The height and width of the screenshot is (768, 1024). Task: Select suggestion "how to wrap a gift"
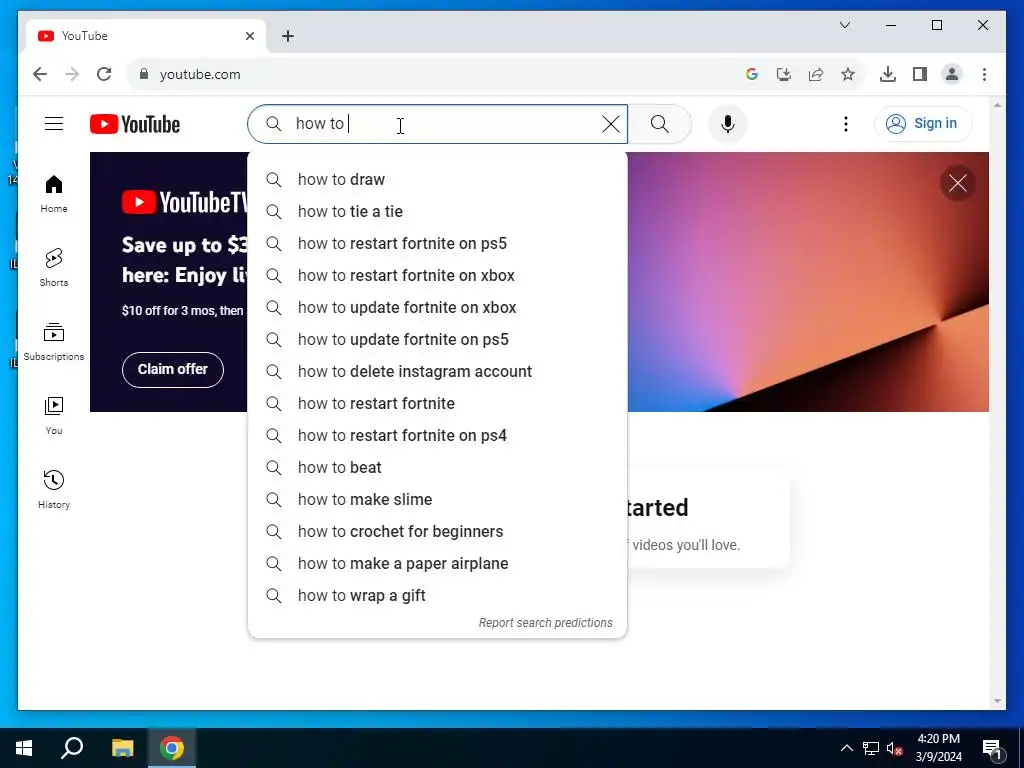pyautogui.click(x=438, y=596)
